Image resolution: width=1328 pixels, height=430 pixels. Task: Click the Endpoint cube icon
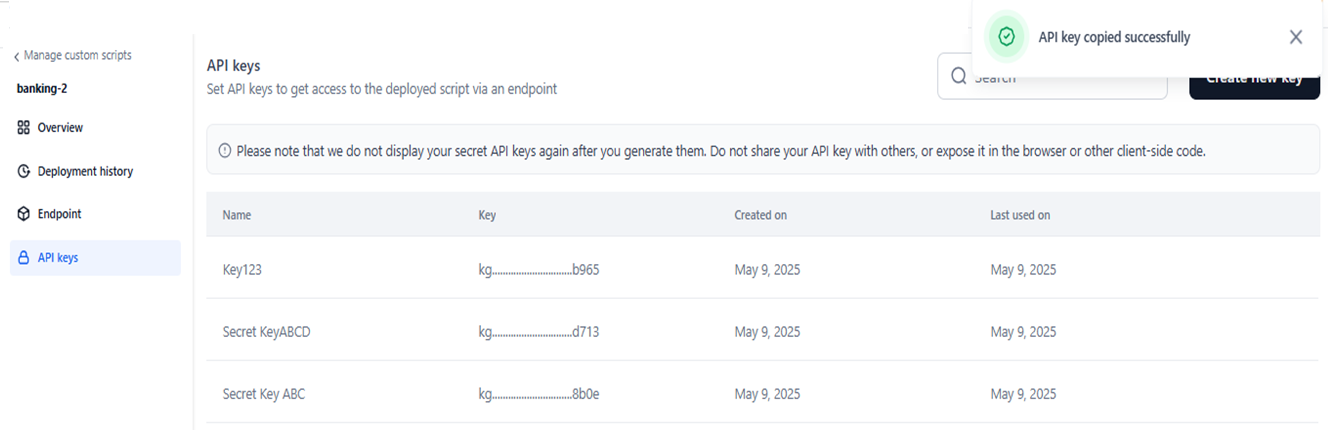(24, 214)
